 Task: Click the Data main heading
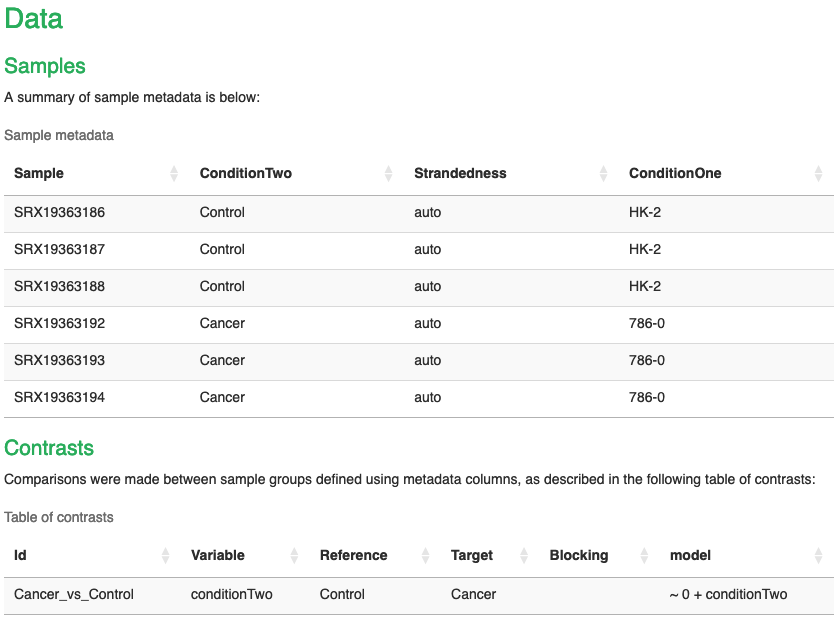point(33,19)
